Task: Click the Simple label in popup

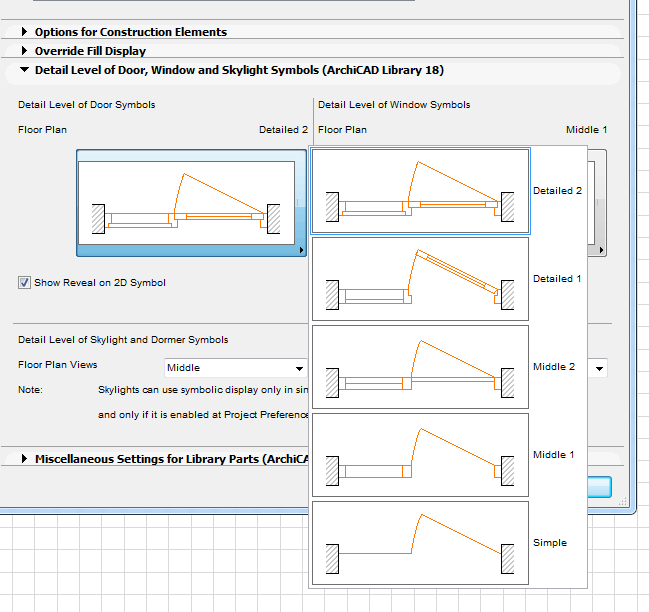Action: pyautogui.click(x=550, y=543)
